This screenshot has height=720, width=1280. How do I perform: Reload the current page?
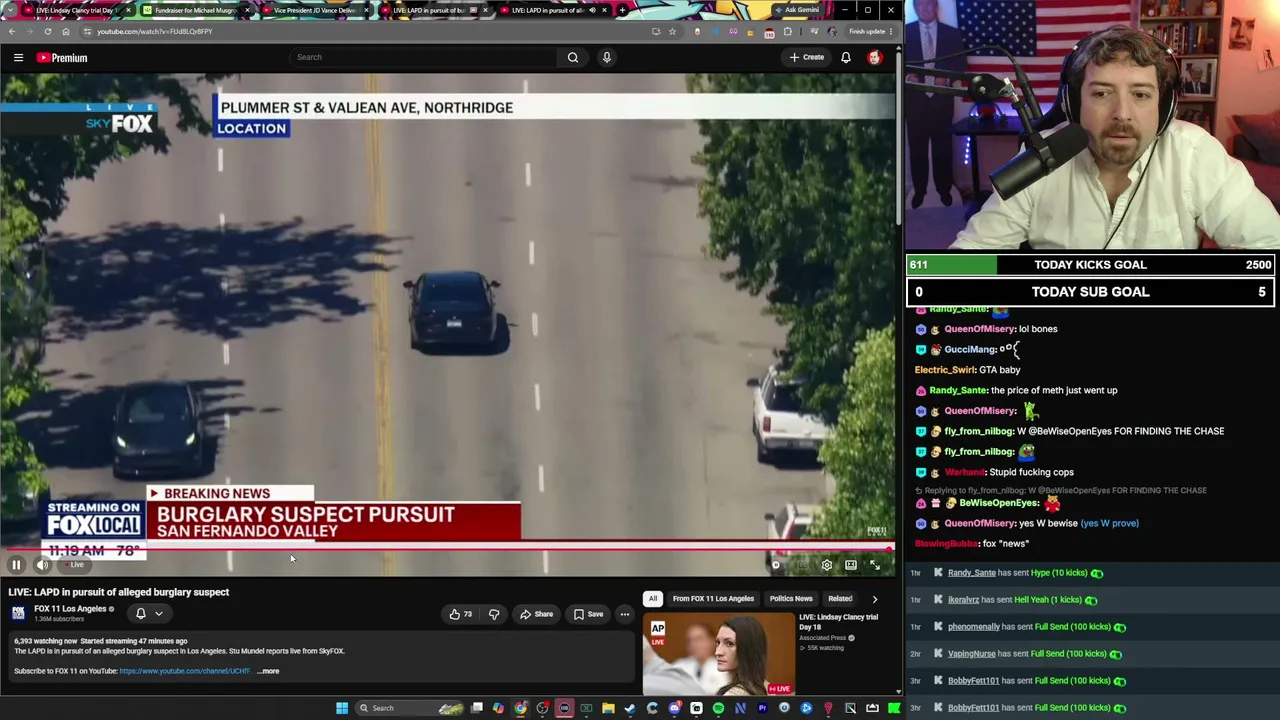47,32
